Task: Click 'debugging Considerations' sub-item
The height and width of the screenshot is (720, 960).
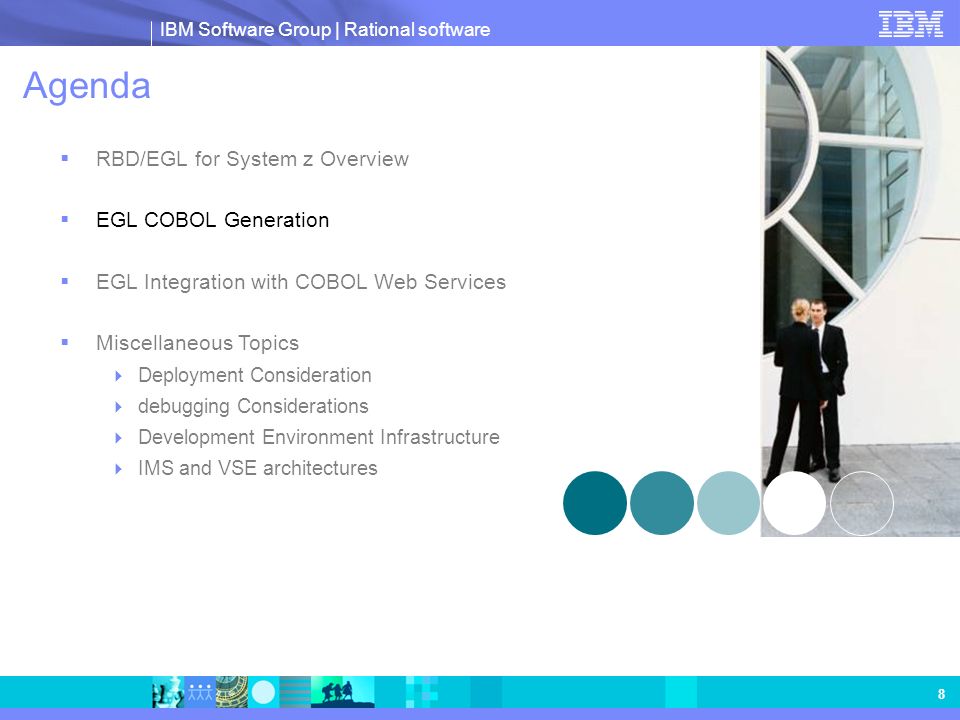Action: coord(253,406)
